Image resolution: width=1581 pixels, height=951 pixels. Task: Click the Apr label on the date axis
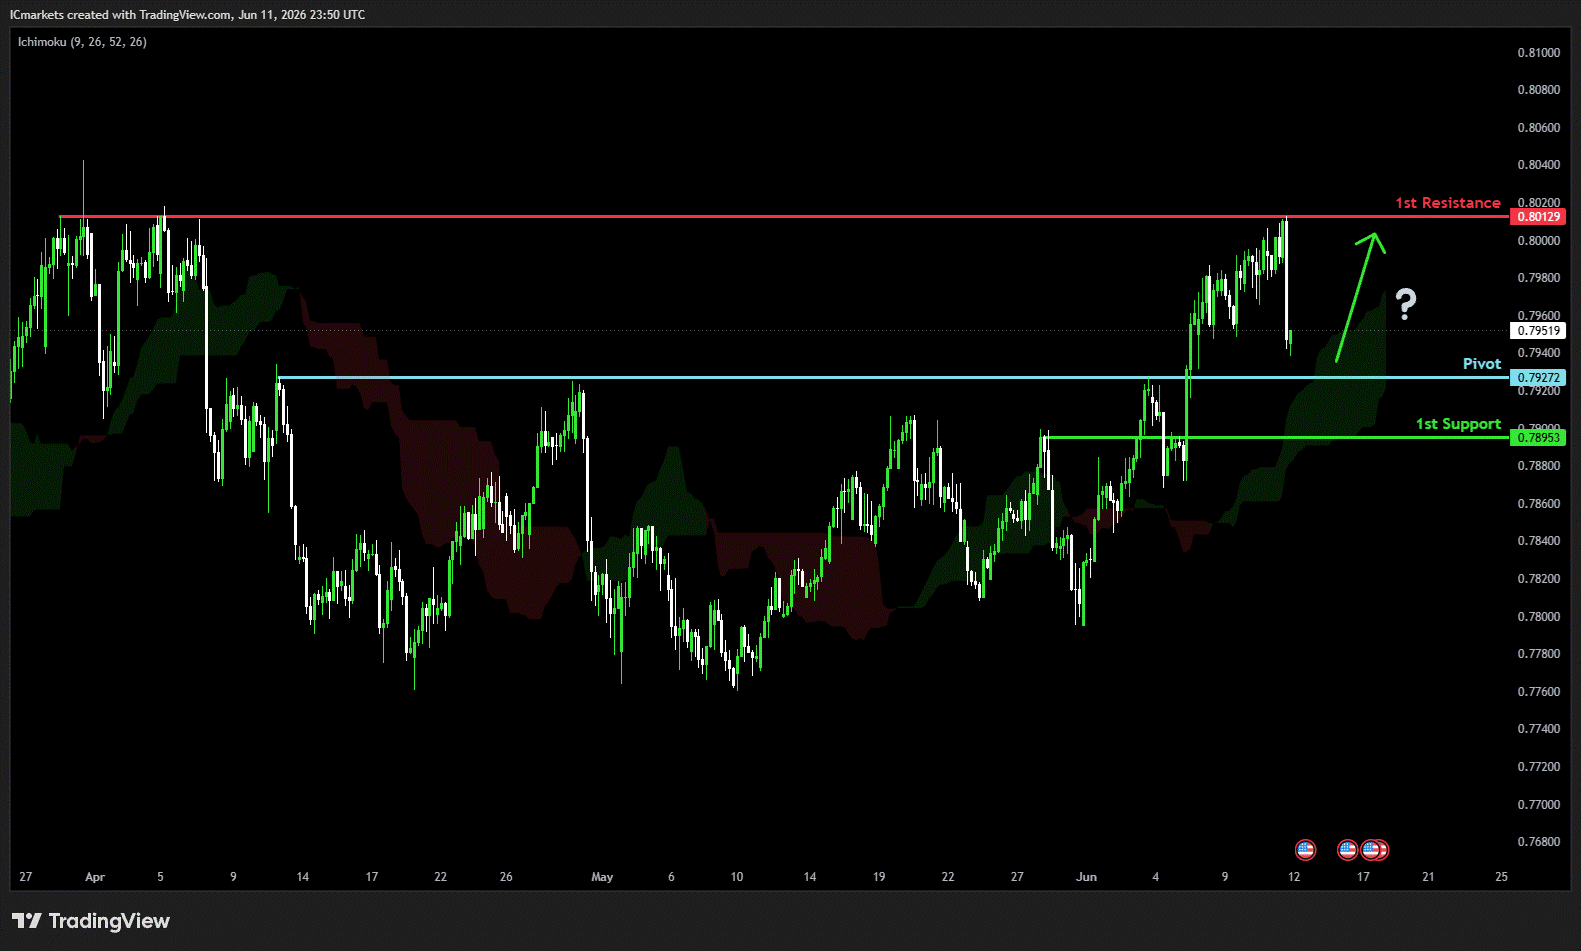point(95,877)
